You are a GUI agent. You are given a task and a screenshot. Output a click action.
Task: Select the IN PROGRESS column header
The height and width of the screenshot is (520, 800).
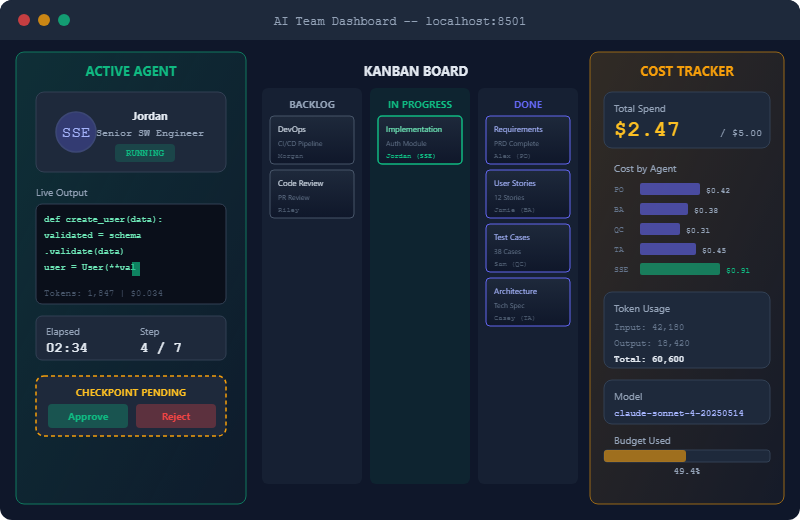click(420, 105)
